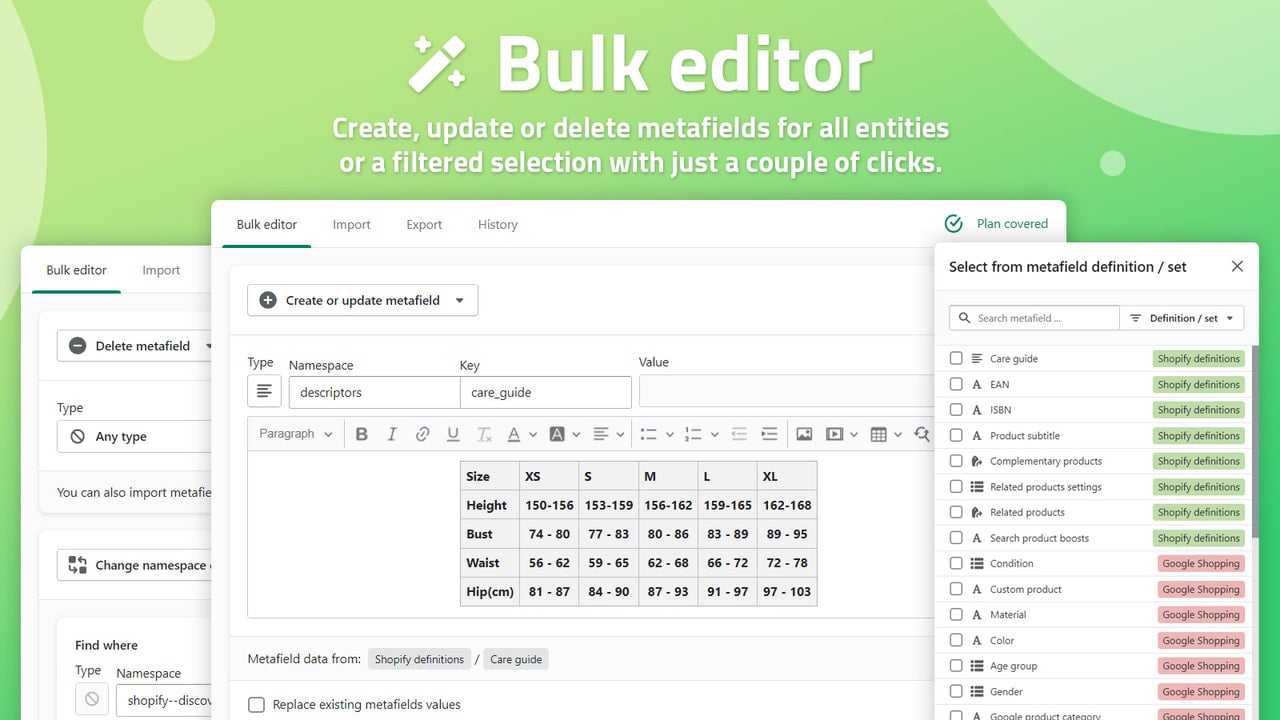Check the Complementary products checkbox
This screenshot has width=1280, height=720.
tap(956, 461)
